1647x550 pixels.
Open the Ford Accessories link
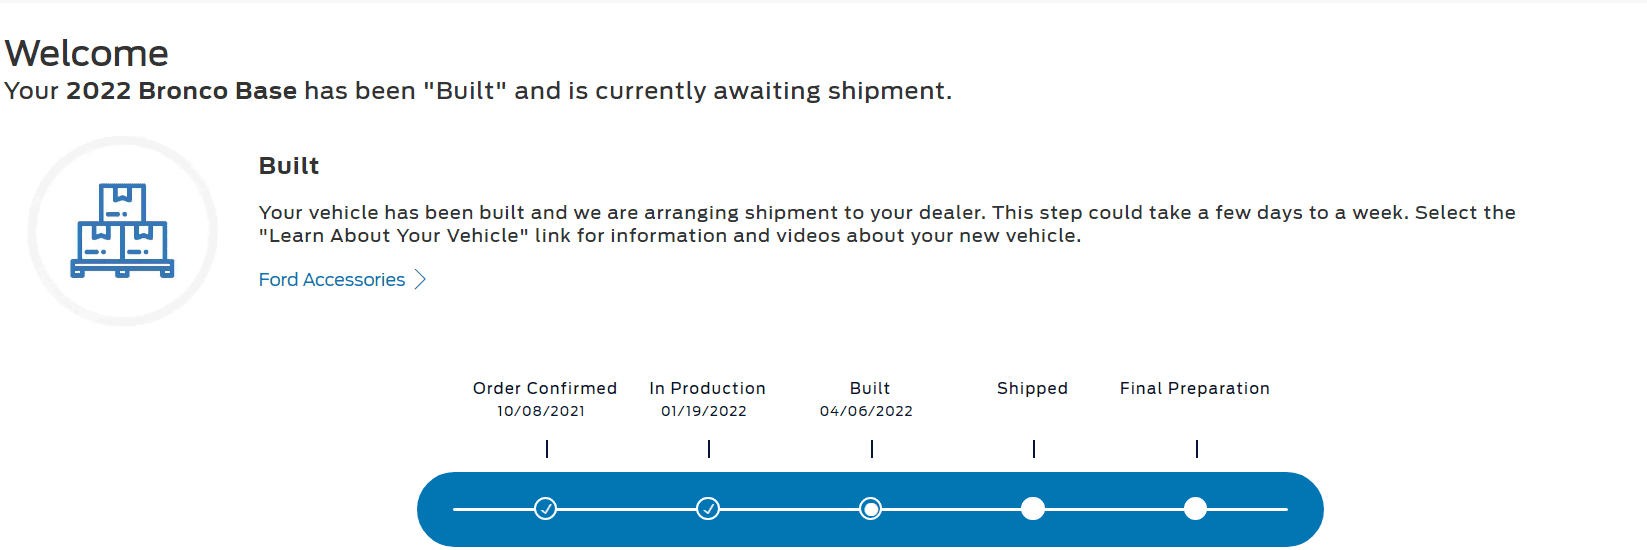click(x=332, y=280)
